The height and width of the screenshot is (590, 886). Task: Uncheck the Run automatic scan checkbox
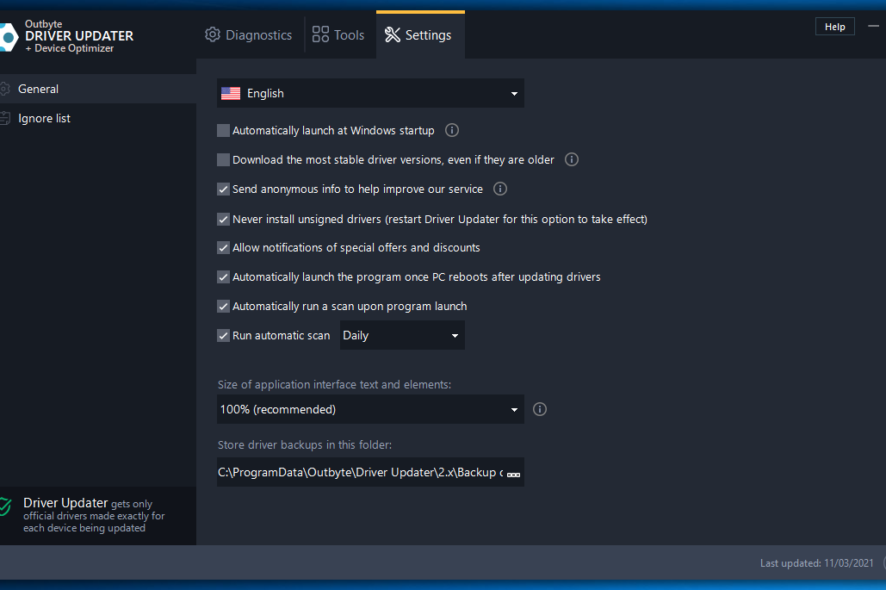pos(223,336)
